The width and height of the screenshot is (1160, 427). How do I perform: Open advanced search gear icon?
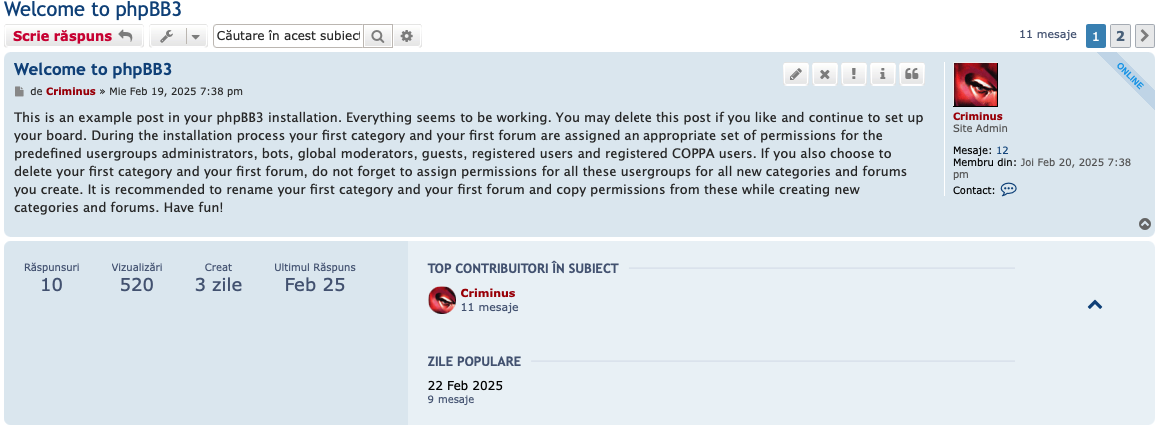coord(406,36)
